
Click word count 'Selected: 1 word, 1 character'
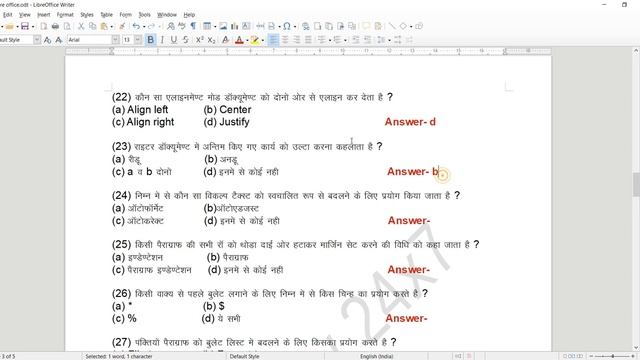(x=119, y=356)
